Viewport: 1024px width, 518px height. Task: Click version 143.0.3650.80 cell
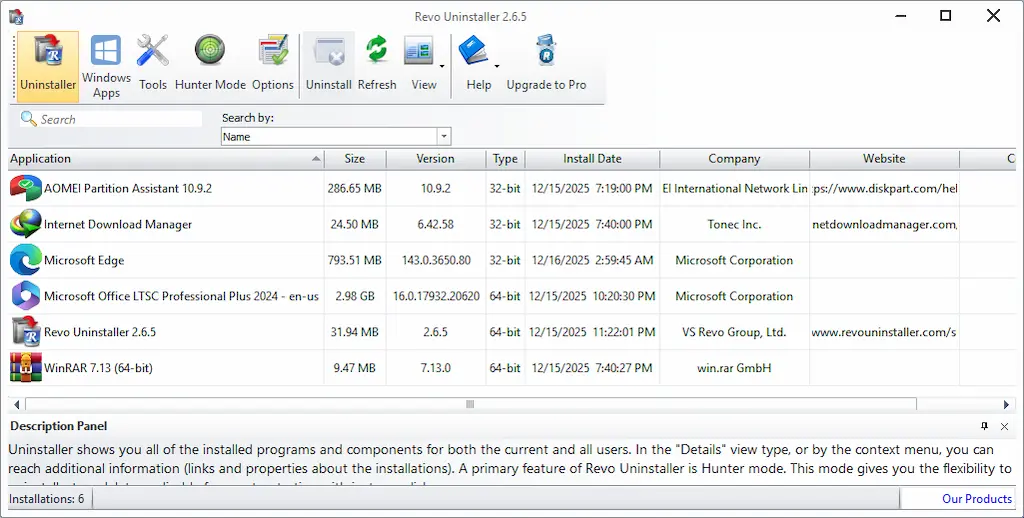pos(436,260)
